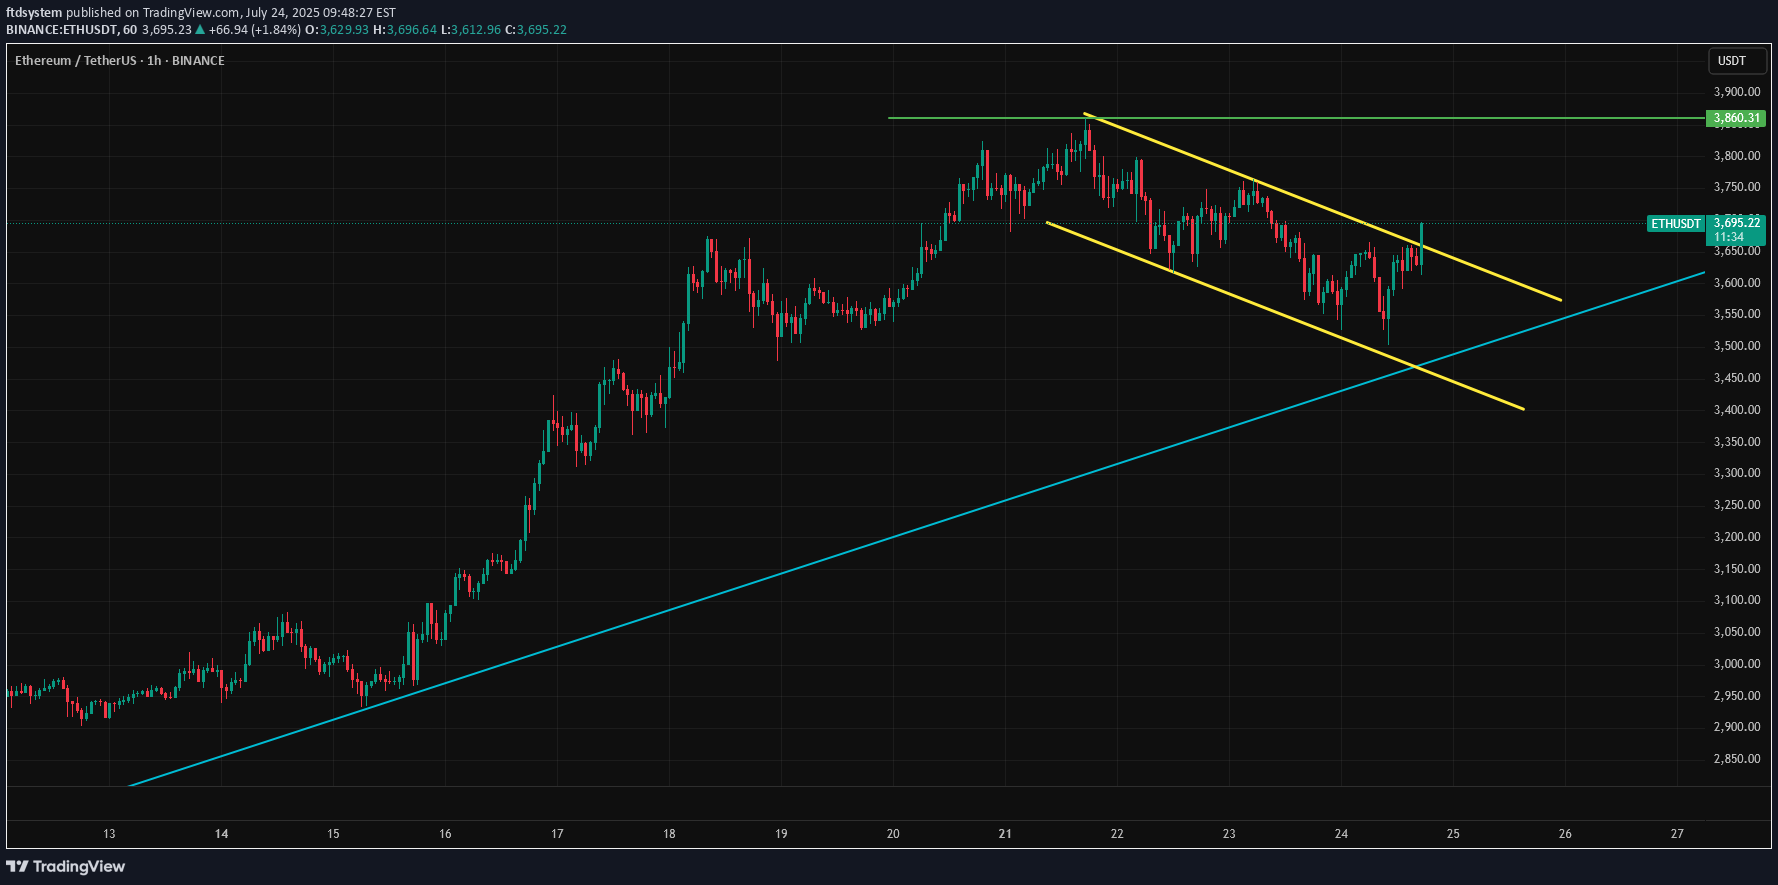Click the 3,250.00 price axis label
This screenshot has width=1778, height=885.
1737,505
